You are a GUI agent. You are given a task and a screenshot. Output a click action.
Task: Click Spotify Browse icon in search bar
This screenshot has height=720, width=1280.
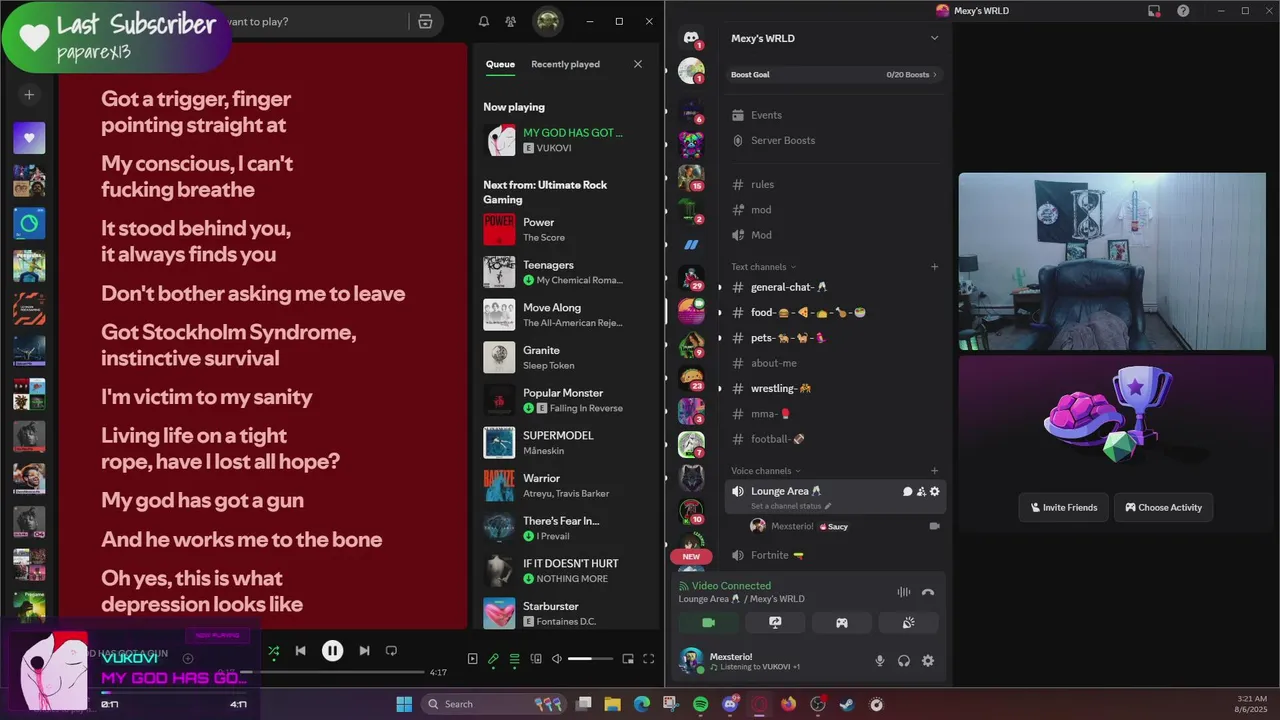[425, 21]
